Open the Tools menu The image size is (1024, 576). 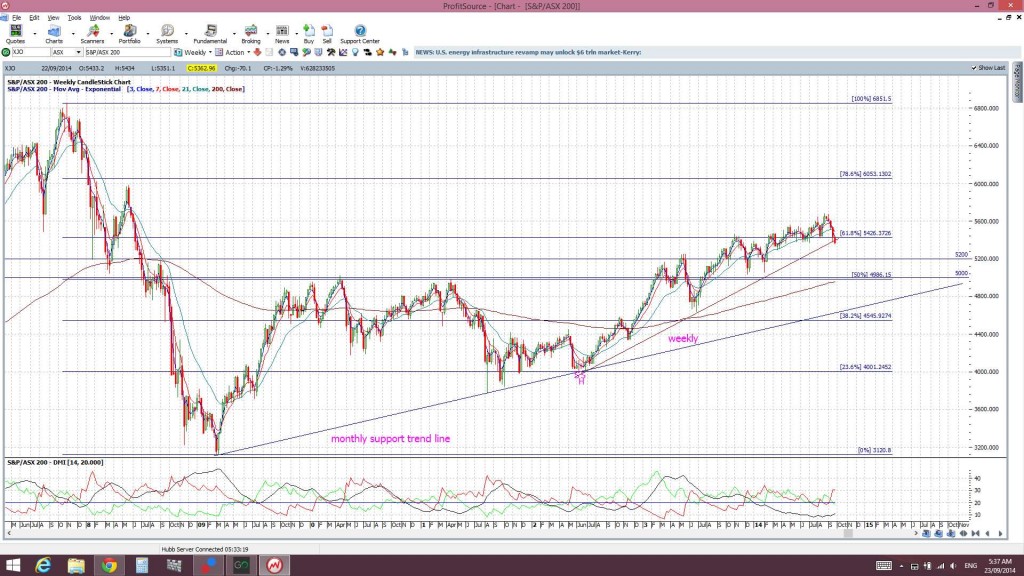[x=74, y=18]
